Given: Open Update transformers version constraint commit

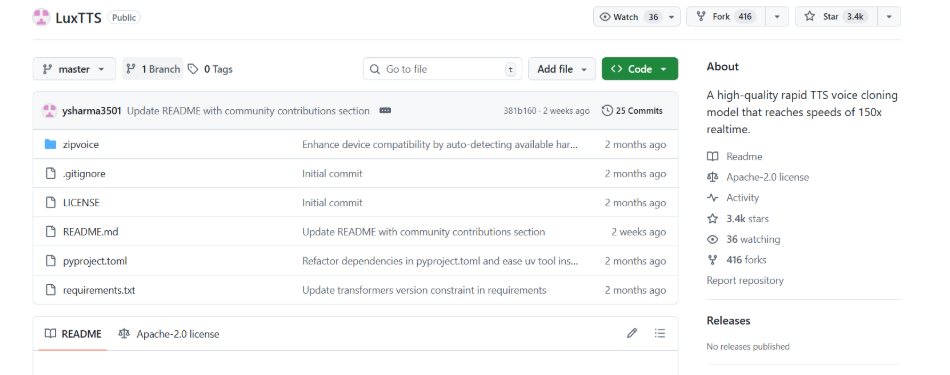Looking at the screenshot, I should tap(424, 290).
